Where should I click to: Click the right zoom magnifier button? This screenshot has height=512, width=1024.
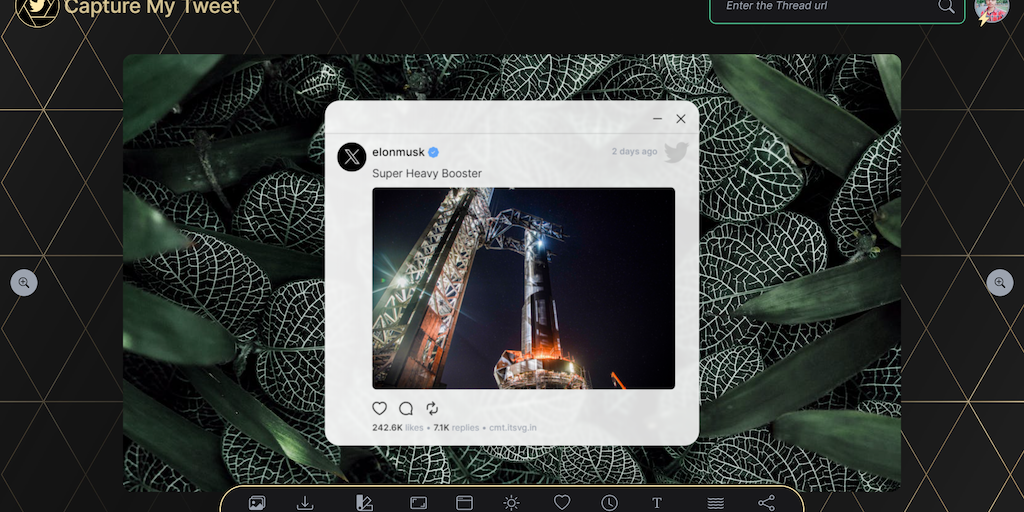pos(1000,283)
